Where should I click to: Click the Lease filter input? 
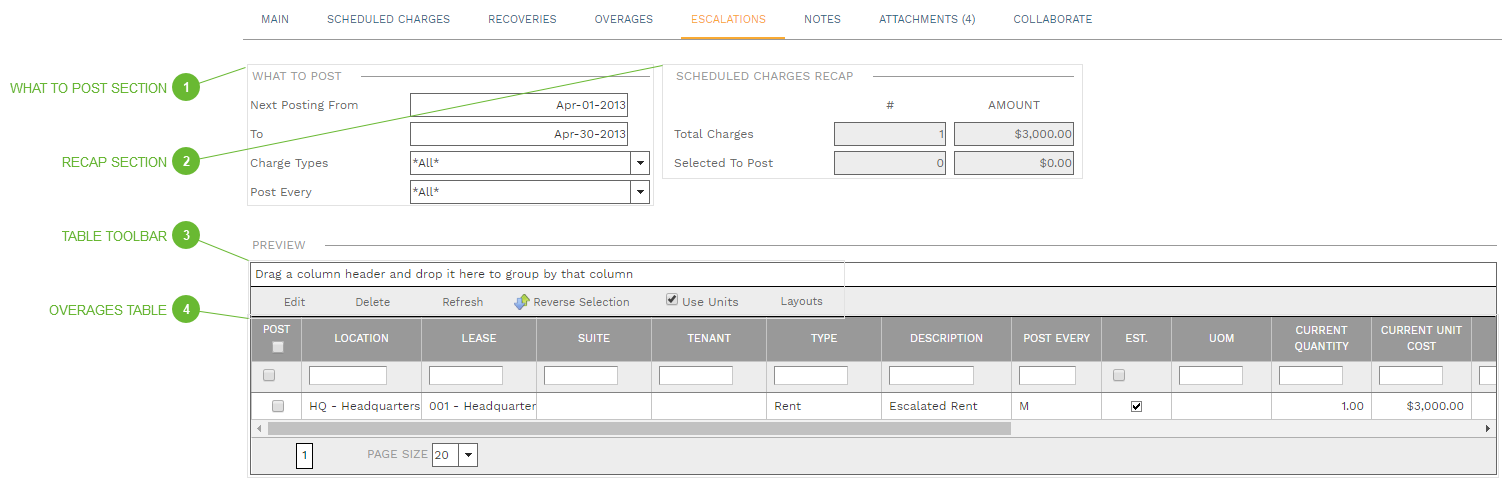466,376
